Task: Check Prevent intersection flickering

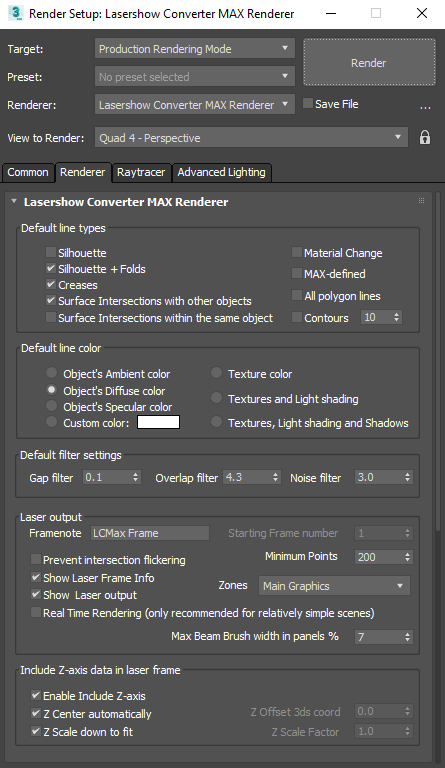Action: (35, 559)
